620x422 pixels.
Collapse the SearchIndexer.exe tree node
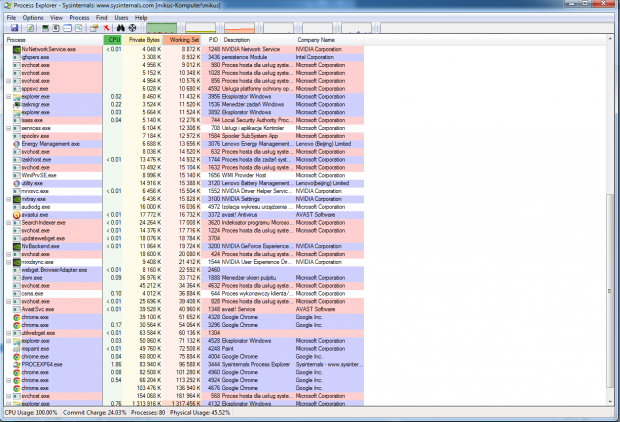point(8,223)
